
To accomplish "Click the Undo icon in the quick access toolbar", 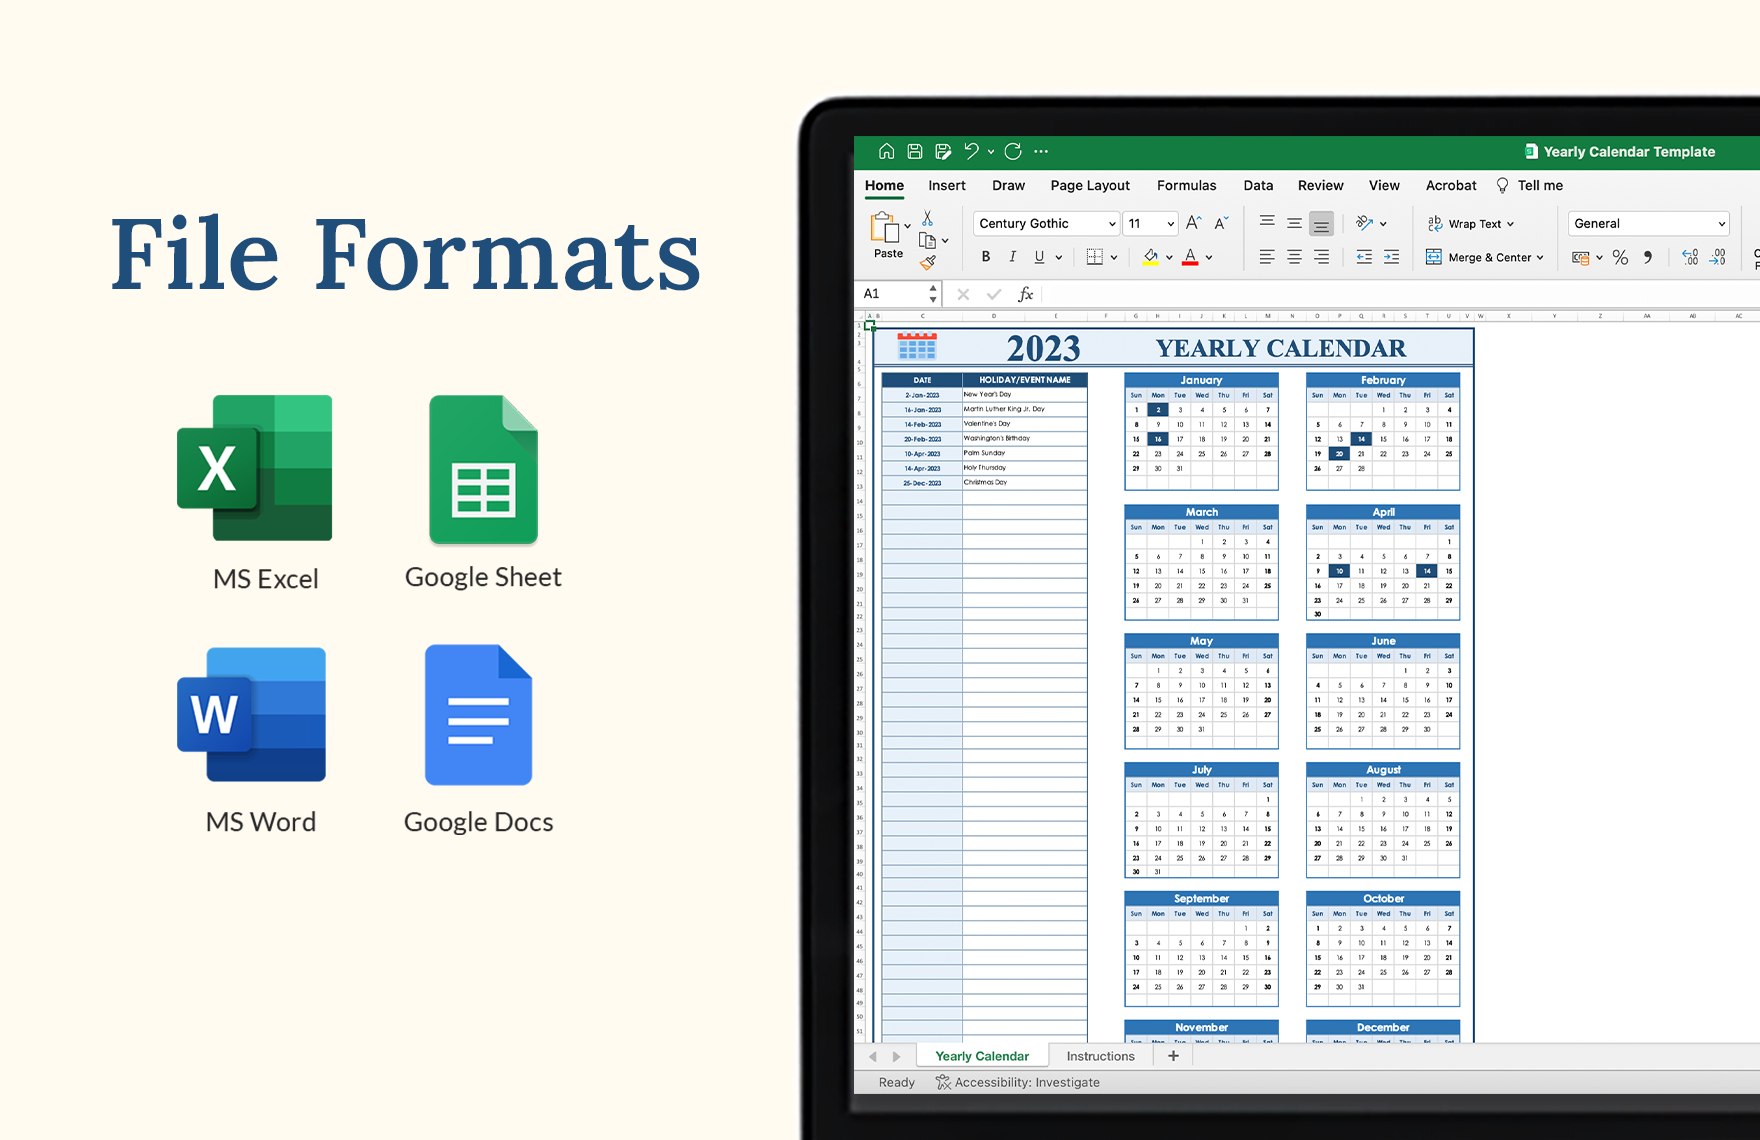I will point(973,150).
